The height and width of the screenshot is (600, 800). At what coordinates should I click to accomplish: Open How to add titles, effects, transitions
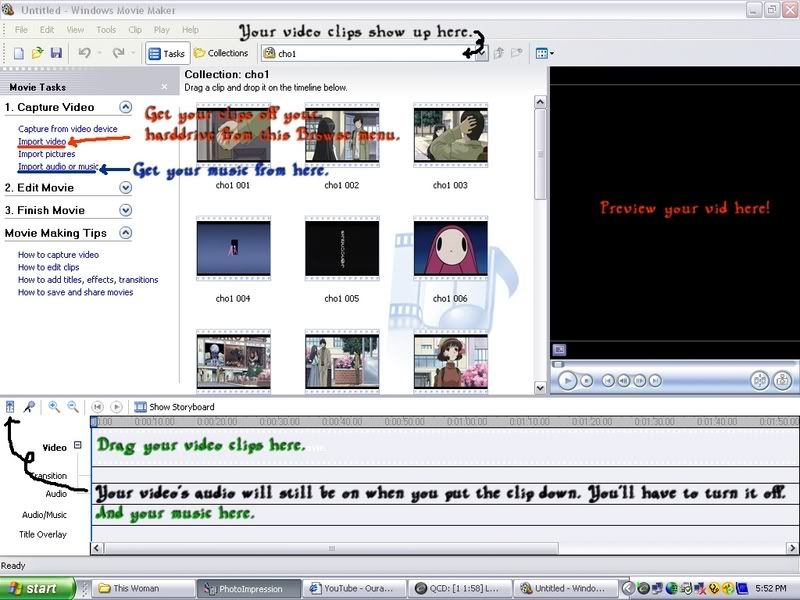click(88, 280)
